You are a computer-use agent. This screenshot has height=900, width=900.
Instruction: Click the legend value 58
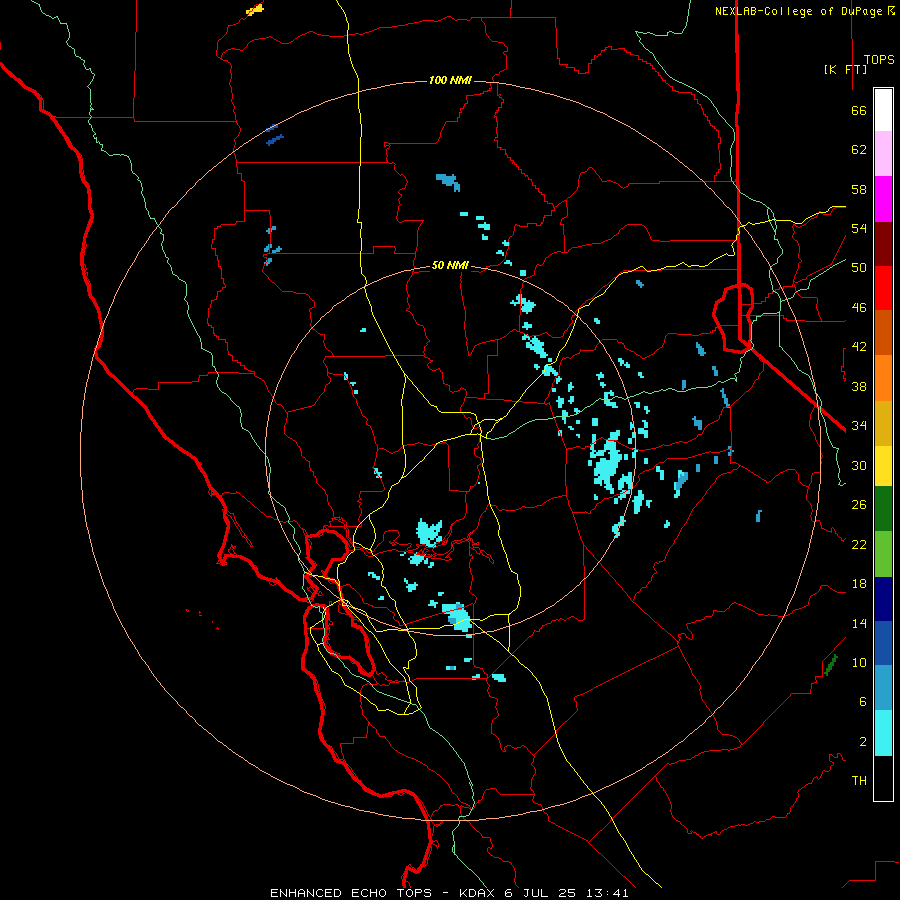[859, 189]
